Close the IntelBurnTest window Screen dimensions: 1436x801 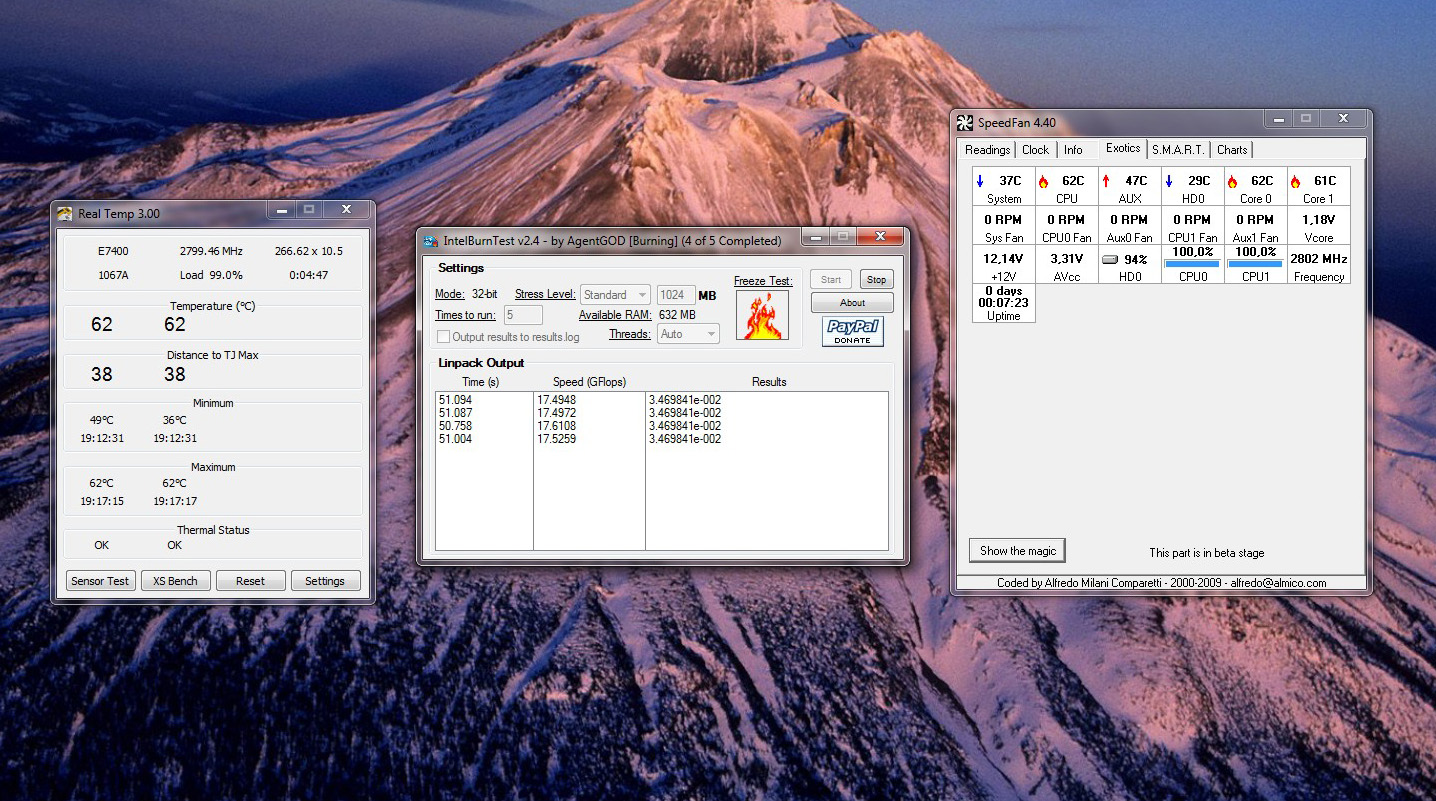pyautogui.click(x=881, y=236)
